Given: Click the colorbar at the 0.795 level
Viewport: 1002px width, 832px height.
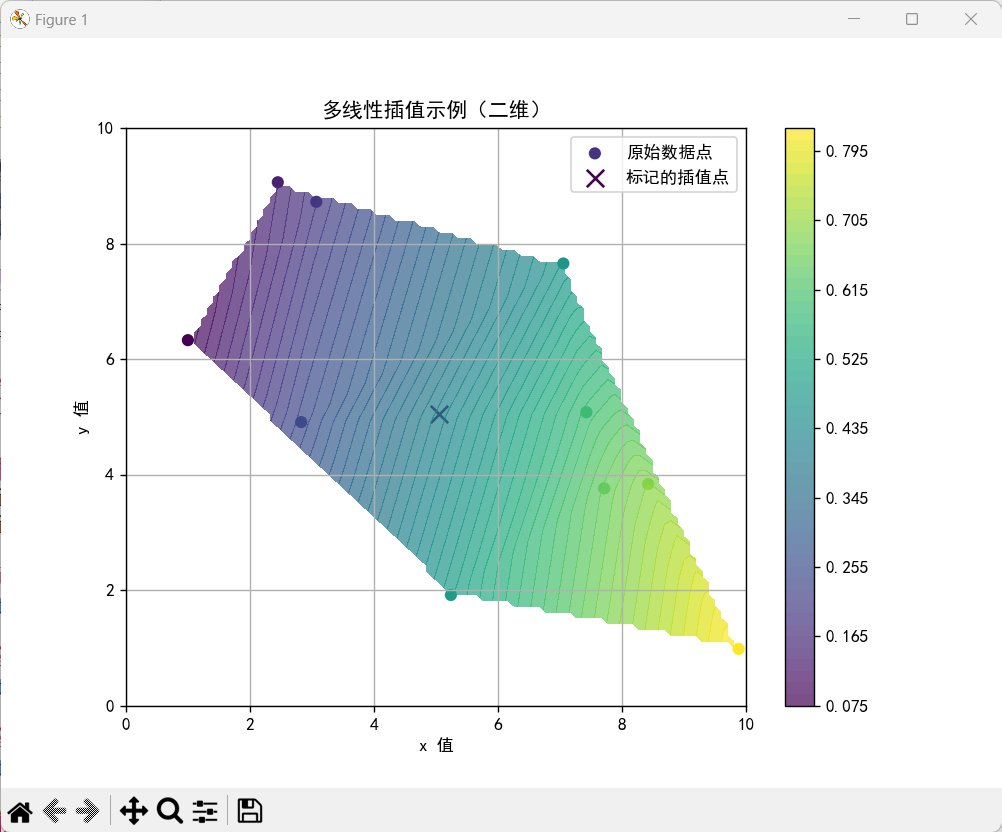Looking at the screenshot, I should click(x=800, y=152).
